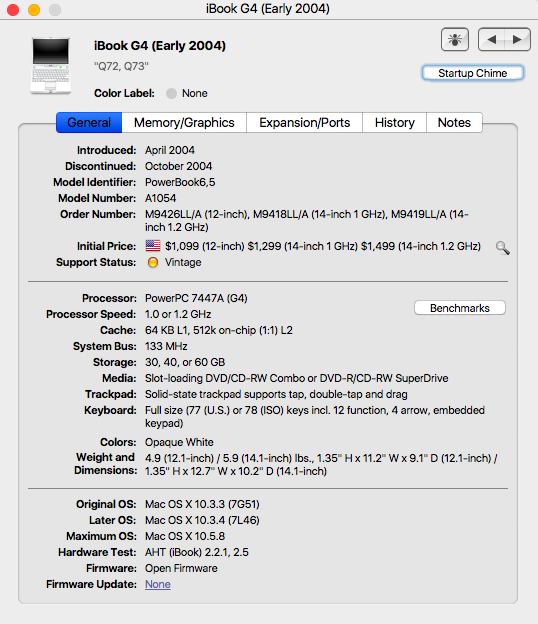The image size is (538, 624).
Task: Open the Color Label gray dot selector
Action: click(172, 94)
